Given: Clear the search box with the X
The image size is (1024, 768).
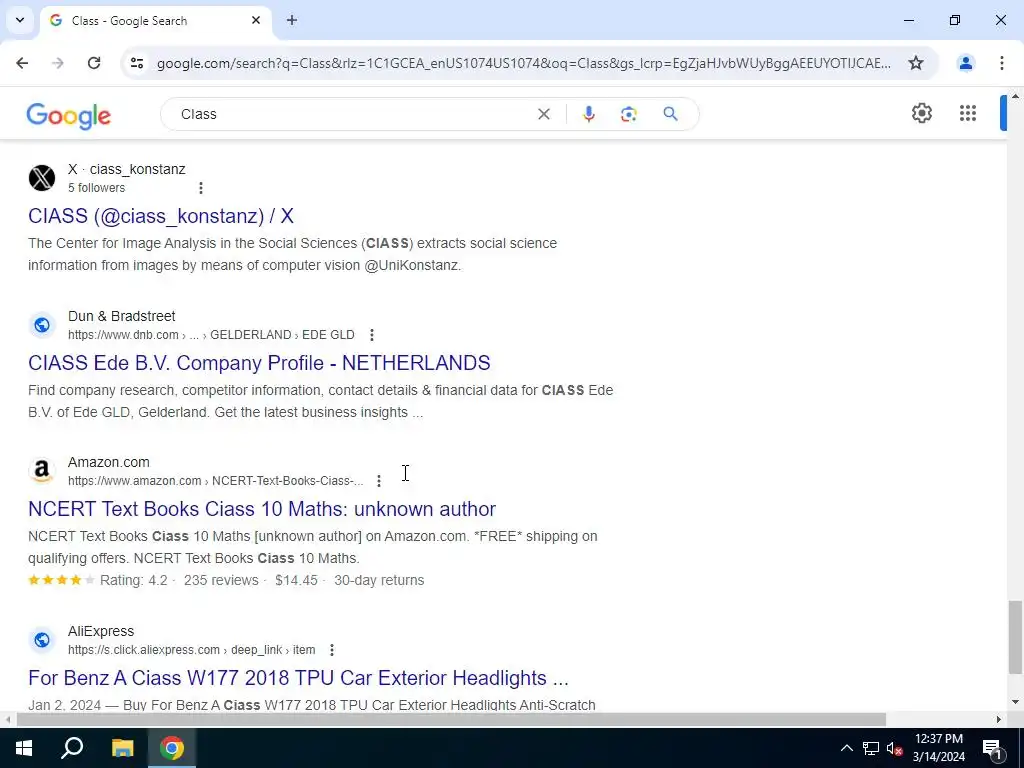Looking at the screenshot, I should pyautogui.click(x=543, y=114).
